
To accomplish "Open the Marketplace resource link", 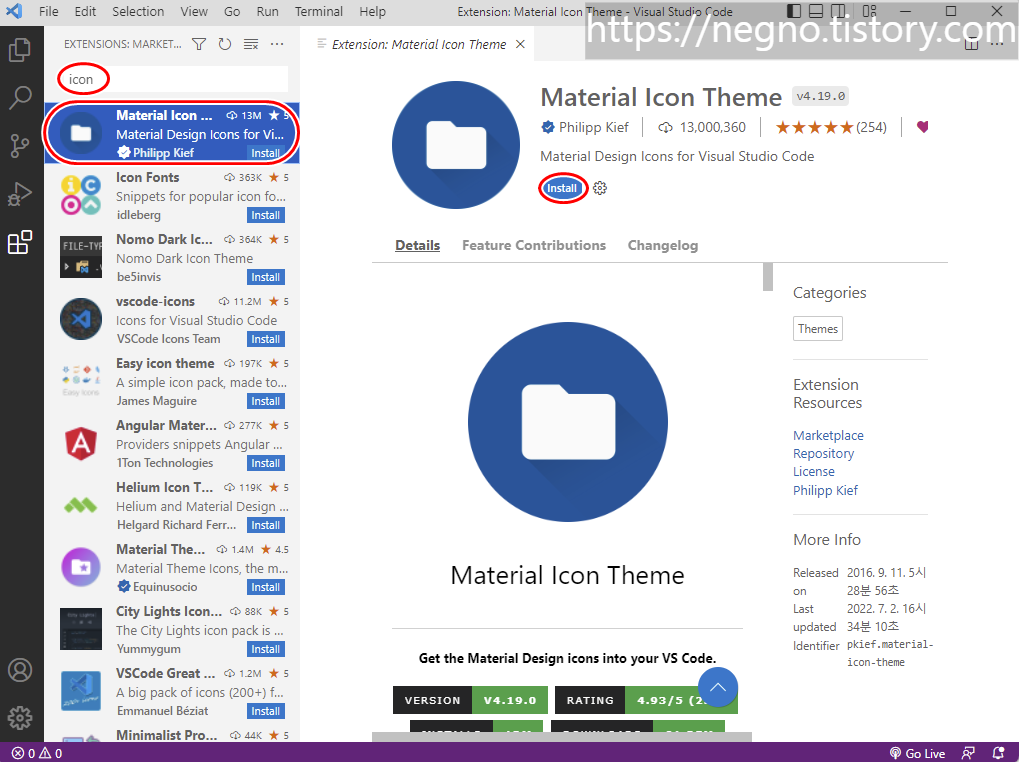I will [x=828, y=435].
